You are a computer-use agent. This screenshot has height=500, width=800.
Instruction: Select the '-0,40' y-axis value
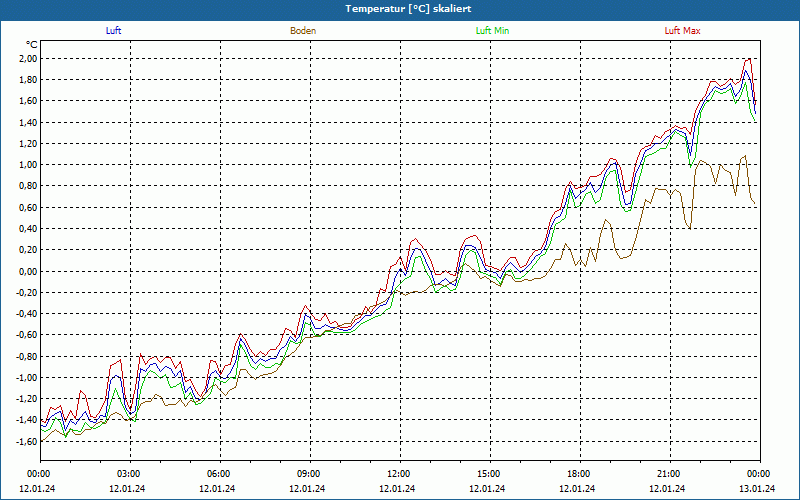(27, 314)
